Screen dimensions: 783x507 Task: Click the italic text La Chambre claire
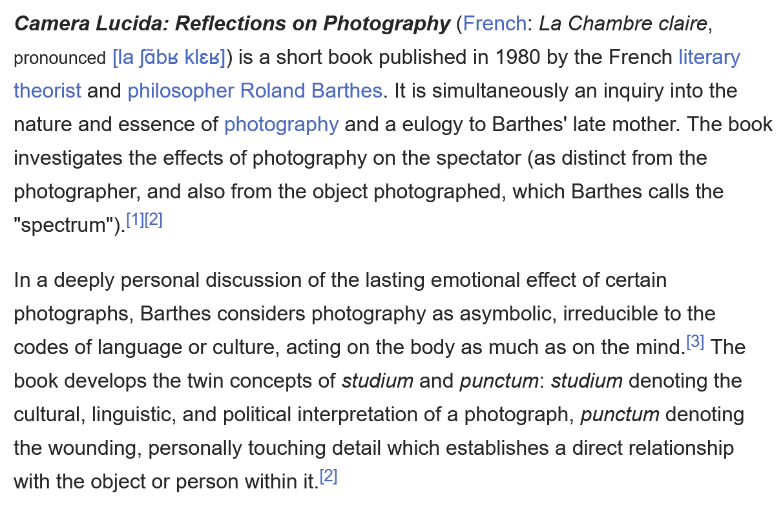coord(623,23)
